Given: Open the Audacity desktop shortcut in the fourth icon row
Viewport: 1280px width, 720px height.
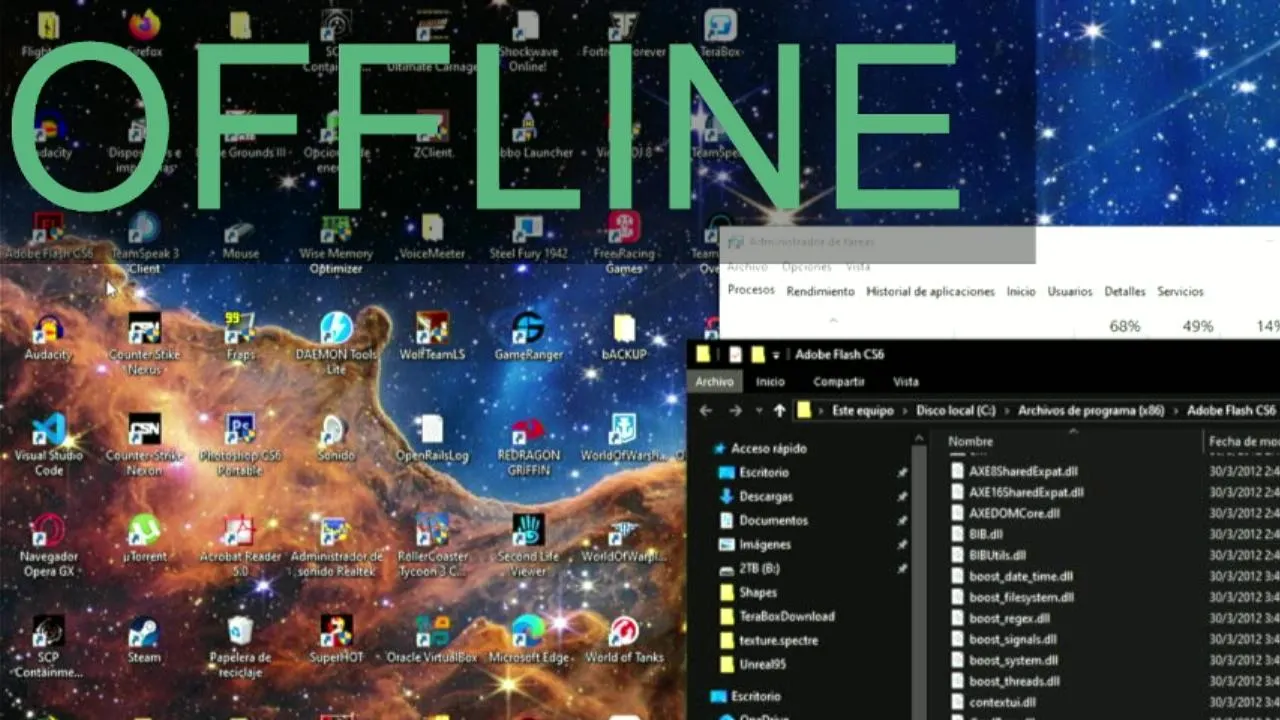Looking at the screenshot, I should point(48,336).
